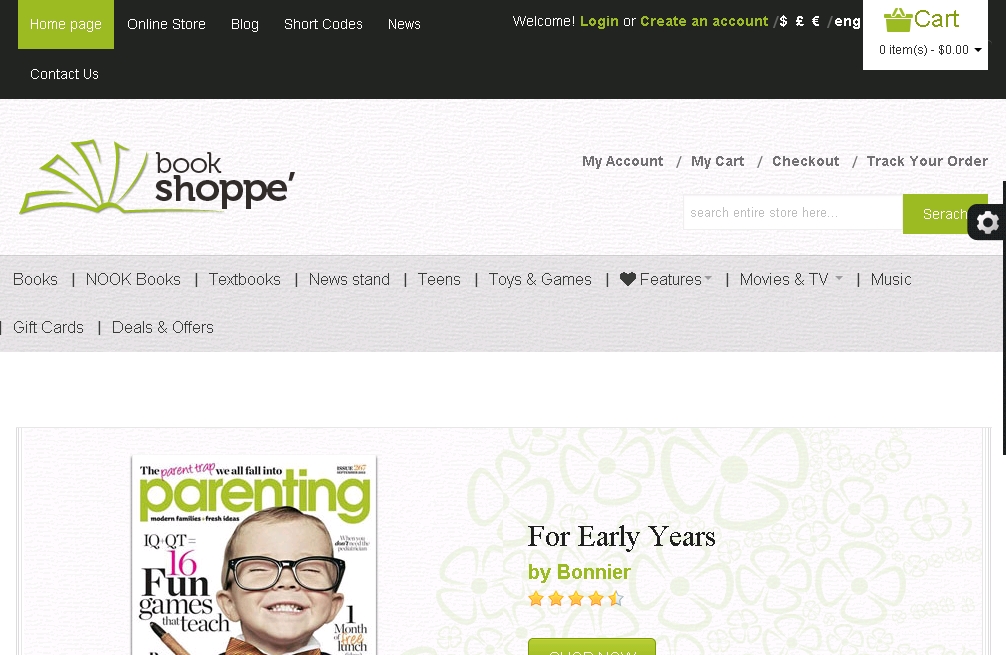This screenshot has height=655, width=1006.
Task: Open the Online Store menu item
Action: 166,24
